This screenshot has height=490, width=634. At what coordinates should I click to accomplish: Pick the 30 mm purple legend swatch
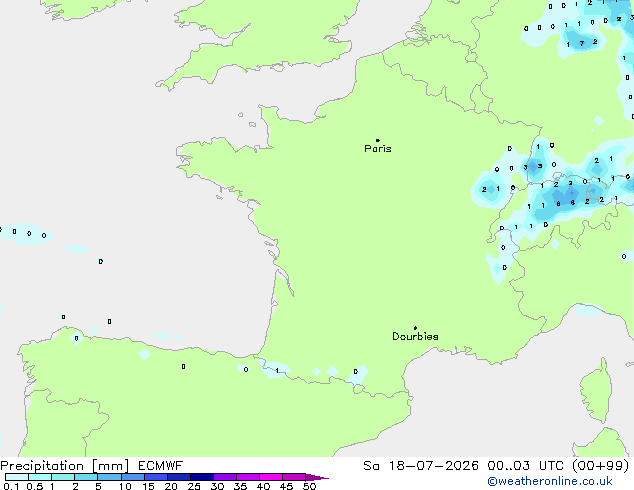coord(225,477)
